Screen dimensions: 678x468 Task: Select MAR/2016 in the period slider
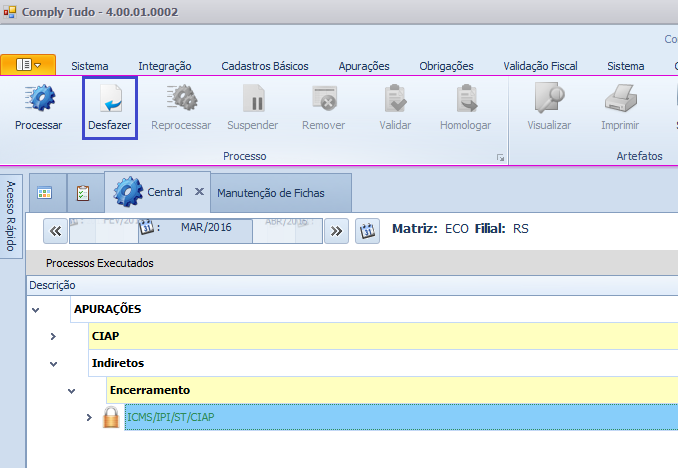click(205, 228)
